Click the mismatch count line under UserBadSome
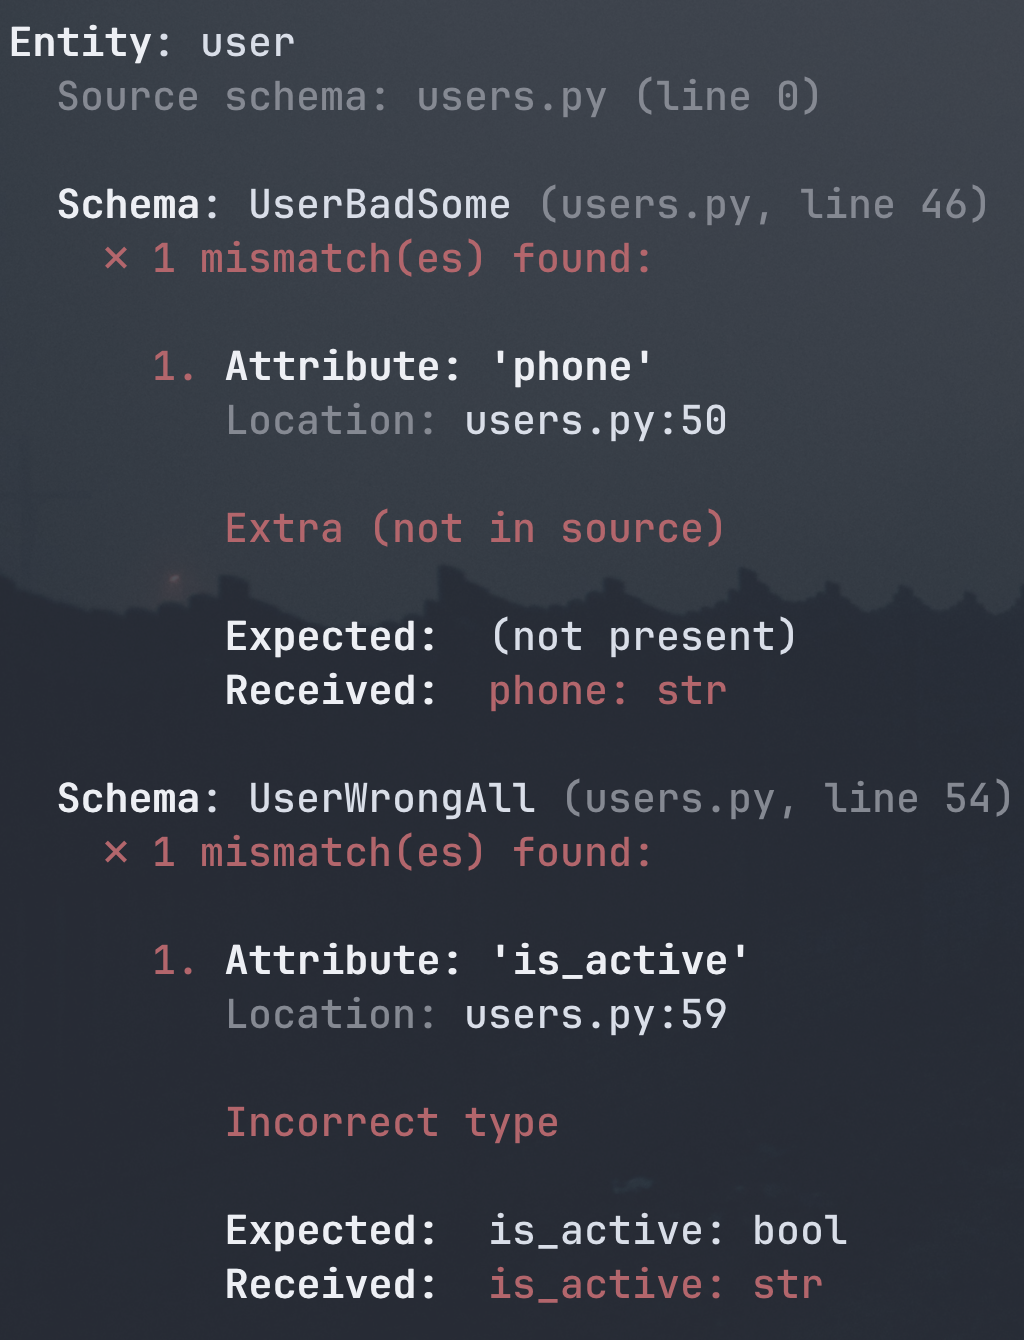Screen dimensions: 1024x1340 click(x=402, y=259)
